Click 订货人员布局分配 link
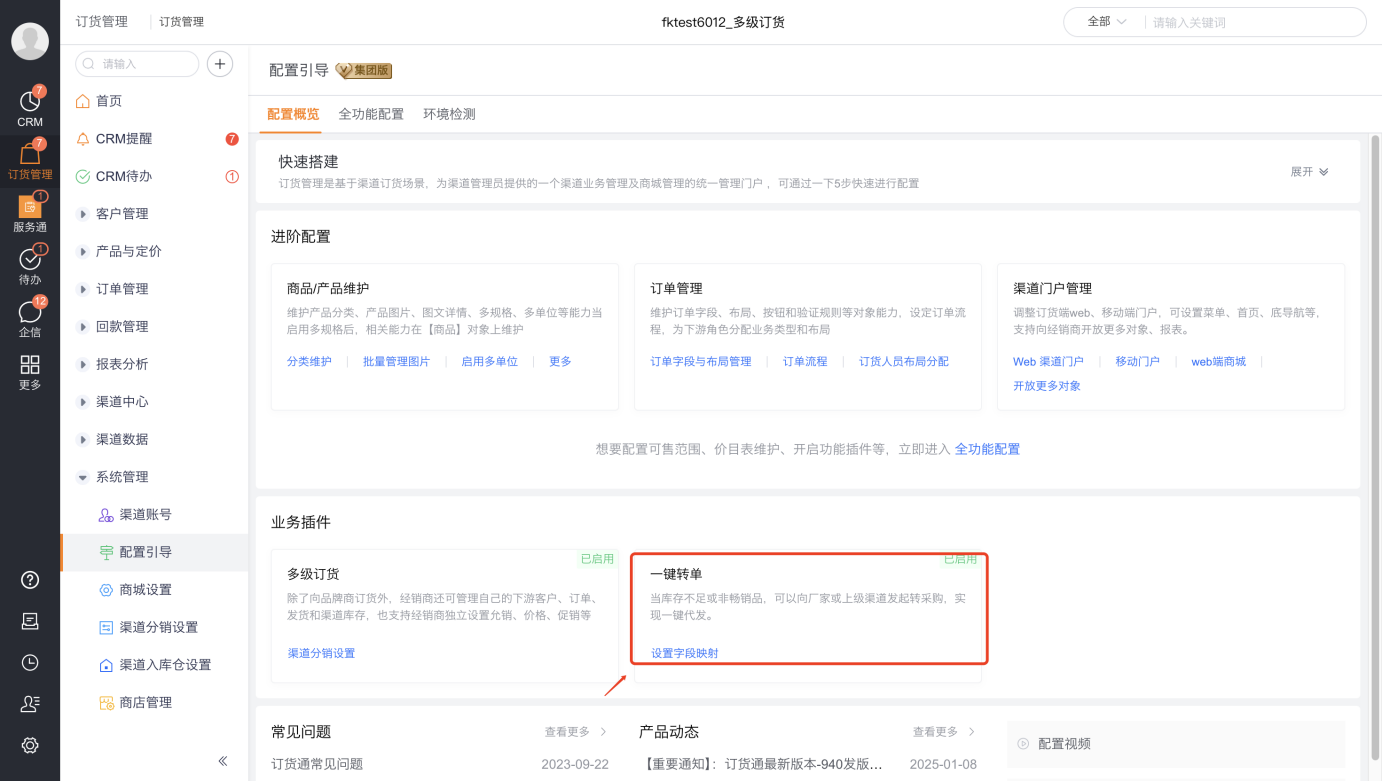Viewport: 1382px width, 781px height. pos(904,362)
